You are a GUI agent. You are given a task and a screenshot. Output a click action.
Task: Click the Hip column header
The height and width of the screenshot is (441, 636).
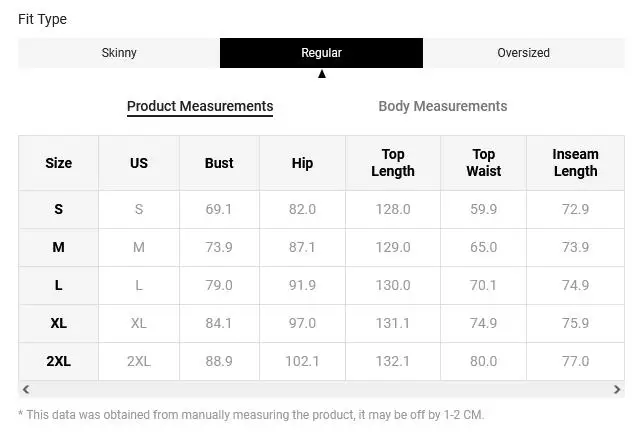pyautogui.click(x=302, y=163)
